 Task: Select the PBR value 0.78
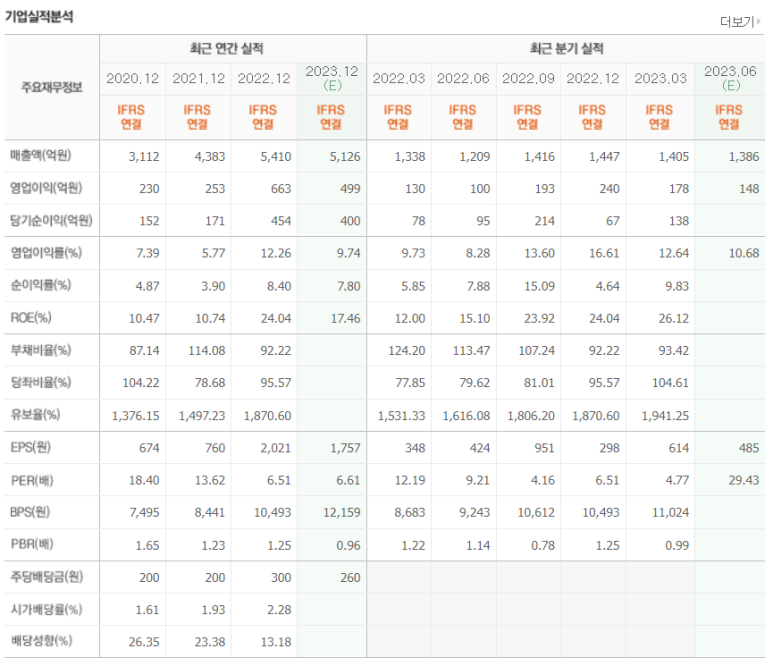coord(543,546)
